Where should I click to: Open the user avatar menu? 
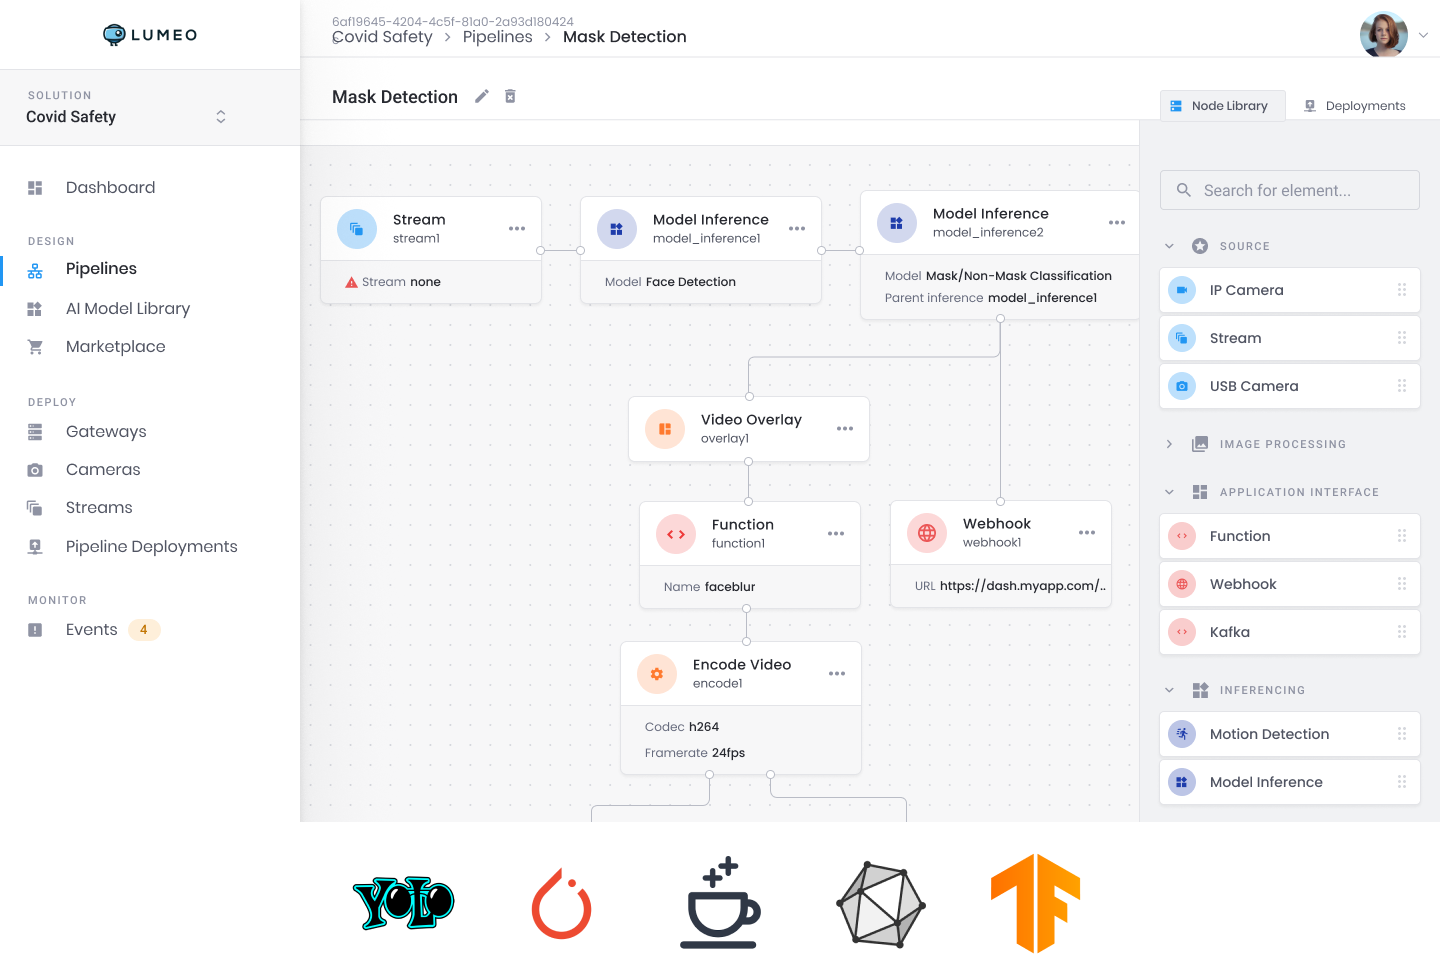pos(1384,34)
